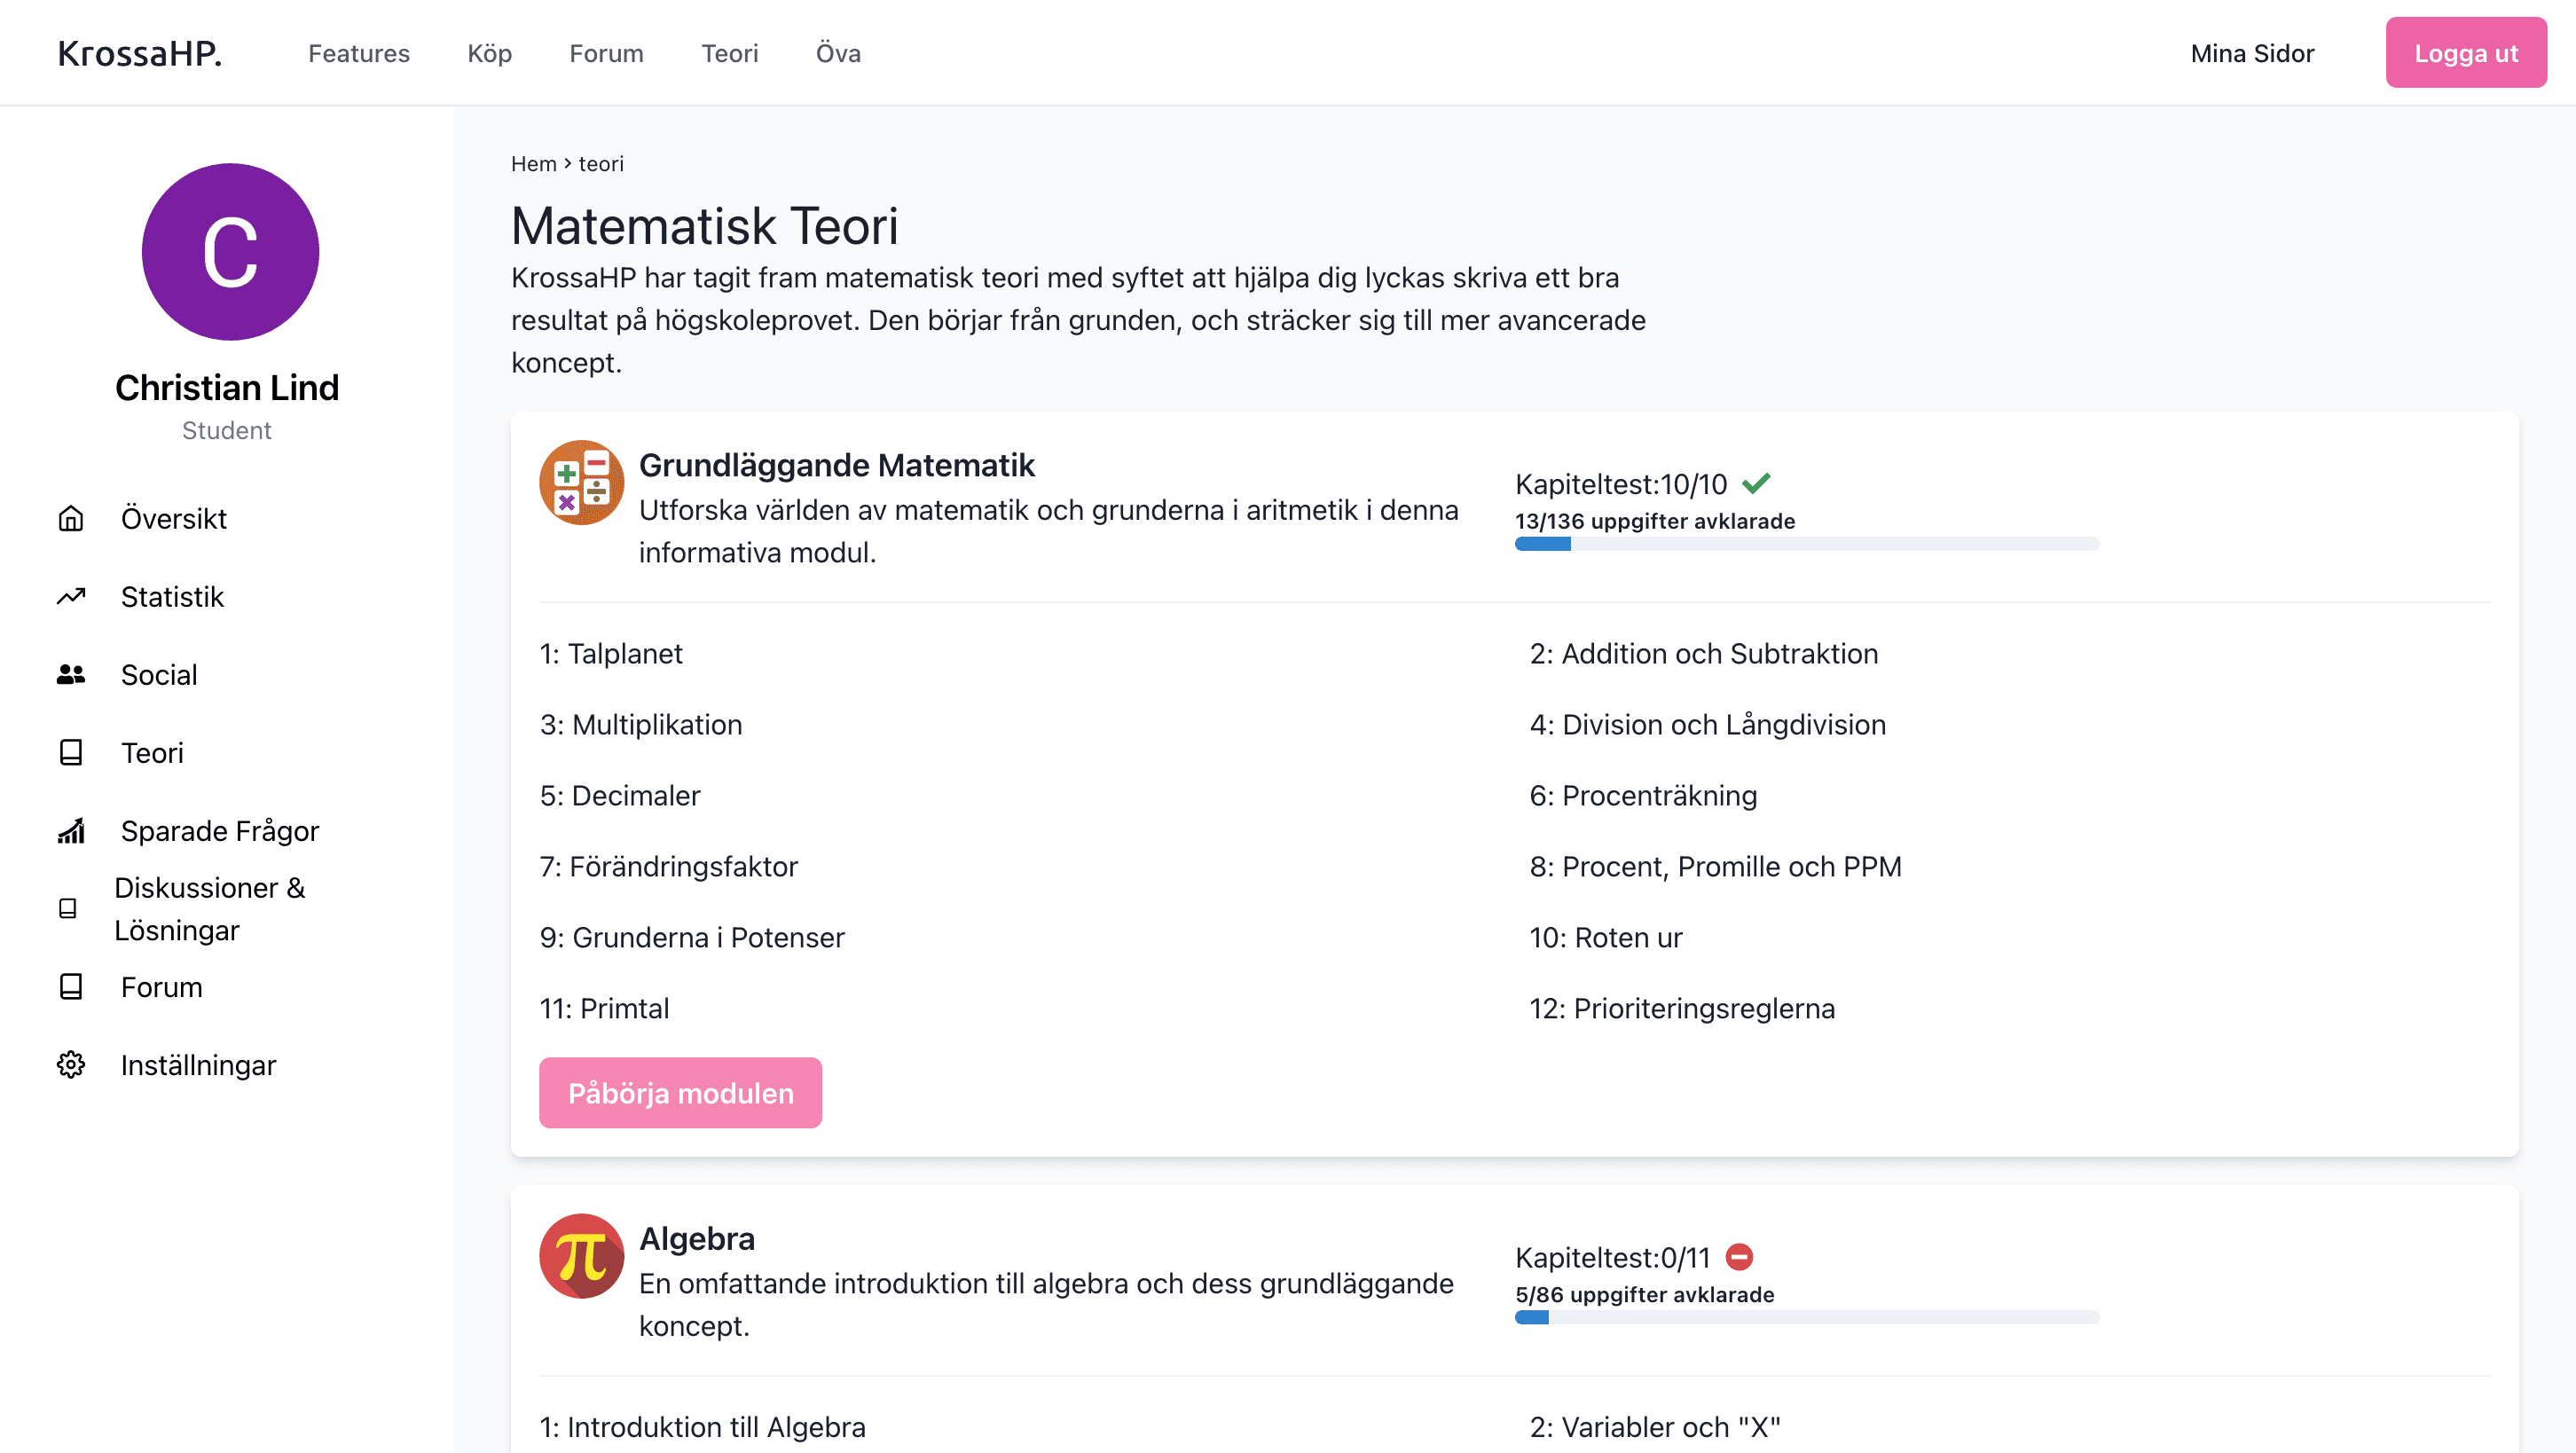Open the Öva item in top navigation
Viewport: 2576px width, 1453px height.
pyautogui.click(x=838, y=53)
